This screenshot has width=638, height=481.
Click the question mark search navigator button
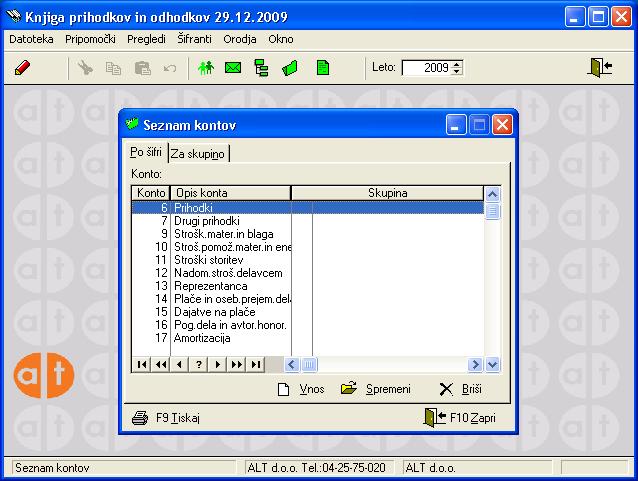[x=199, y=364]
